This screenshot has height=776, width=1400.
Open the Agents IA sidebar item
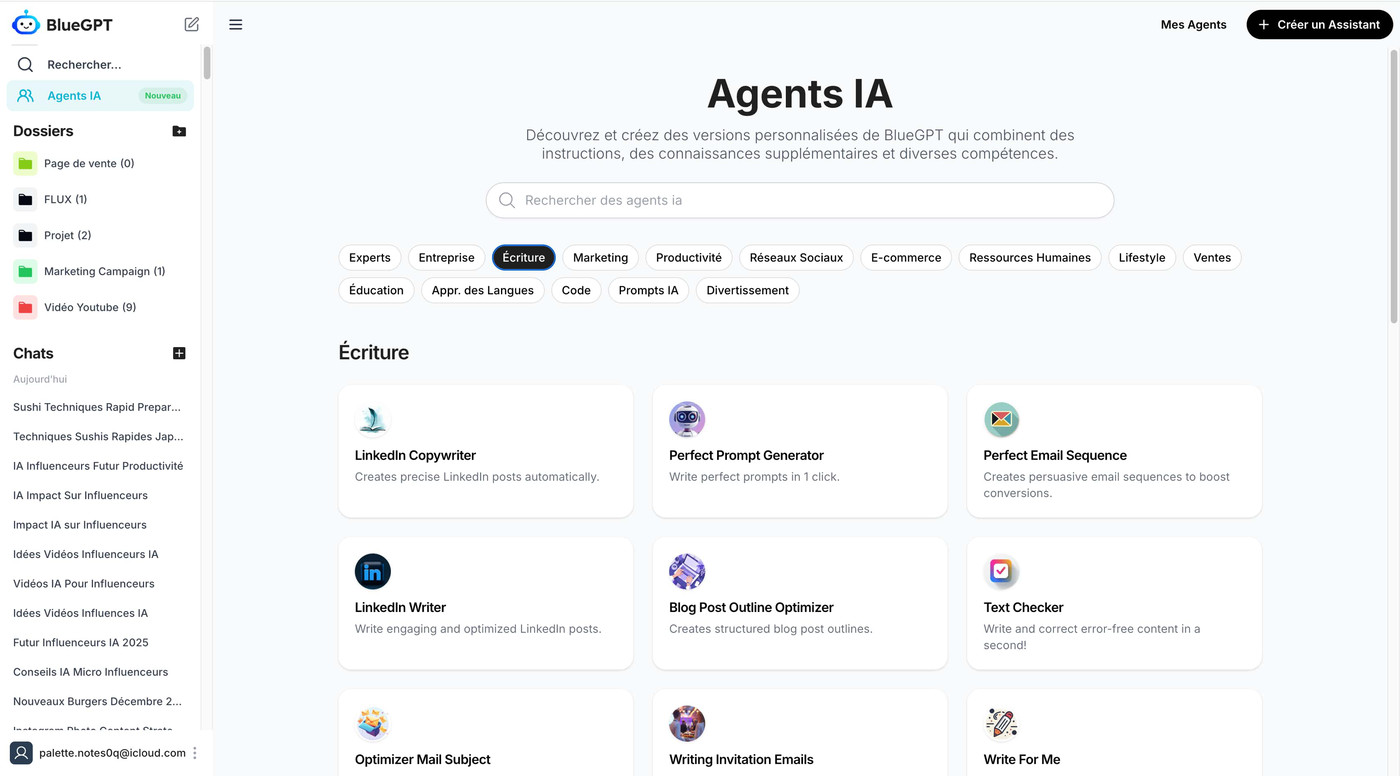click(100, 96)
